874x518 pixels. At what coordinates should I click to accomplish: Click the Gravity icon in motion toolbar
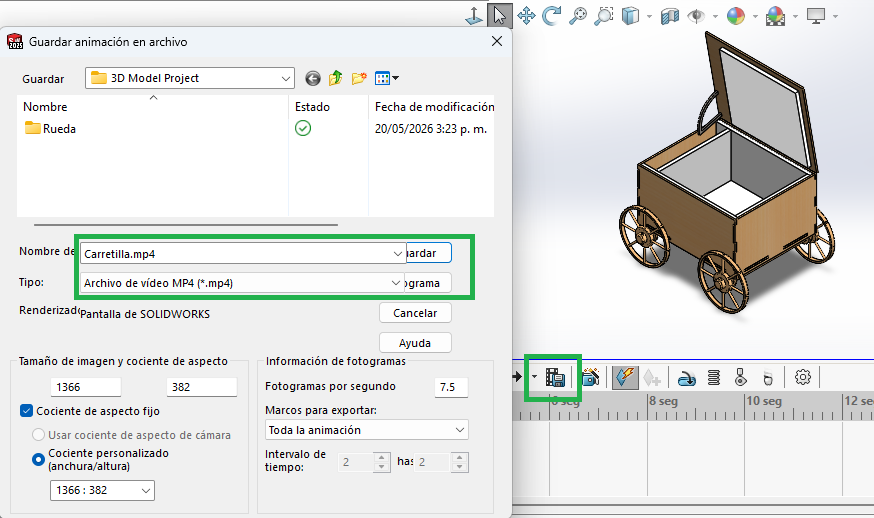pyautogui.click(x=768, y=378)
